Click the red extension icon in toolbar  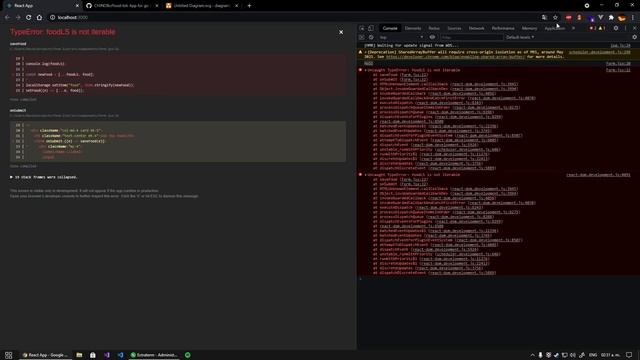point(569,18)
